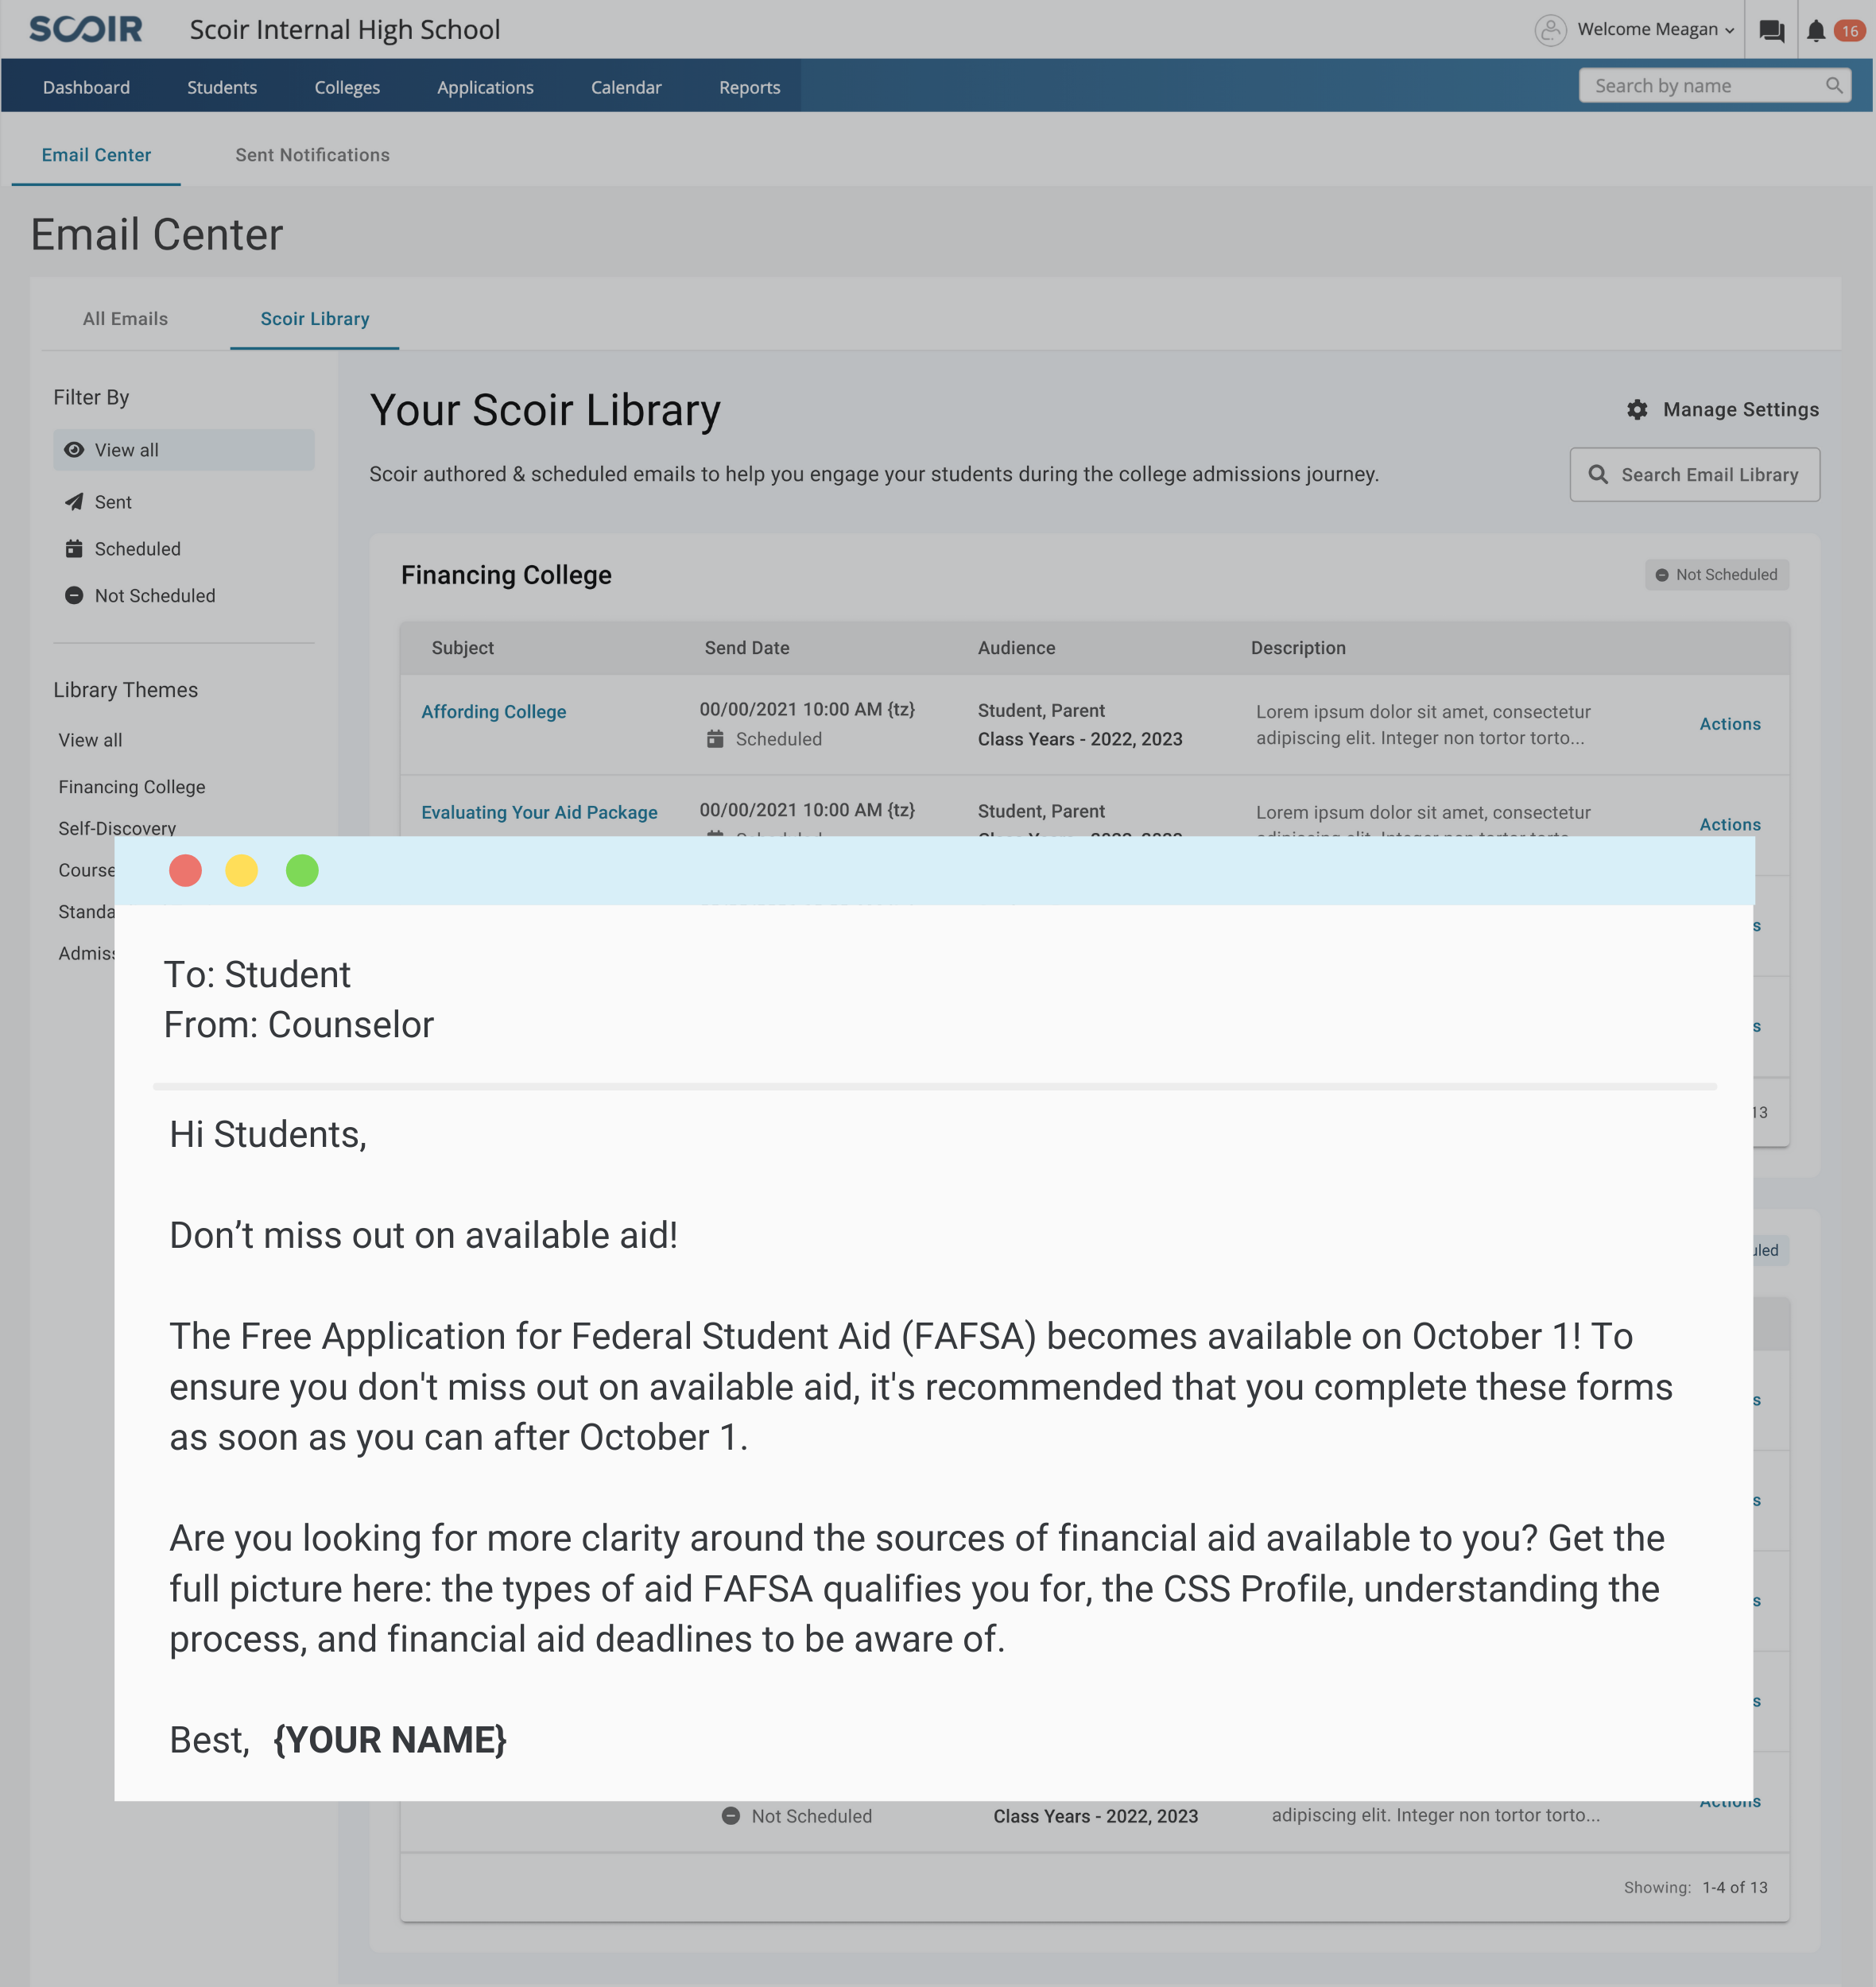
Task: Click the Search Email Library button
Action: coord(1695,474)
